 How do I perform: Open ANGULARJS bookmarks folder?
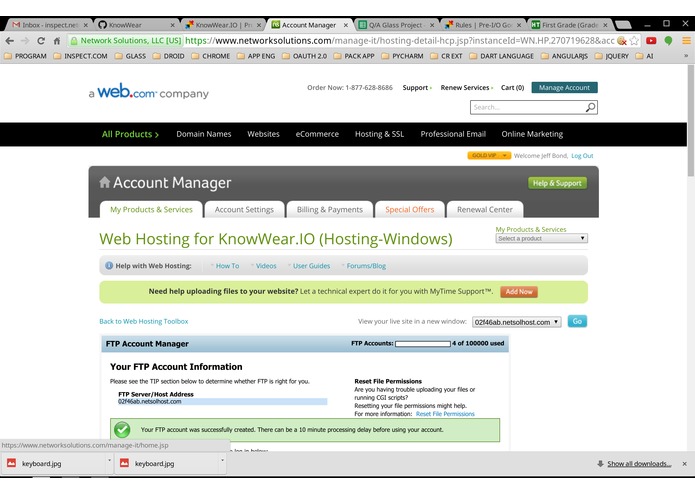click(564, 56)
